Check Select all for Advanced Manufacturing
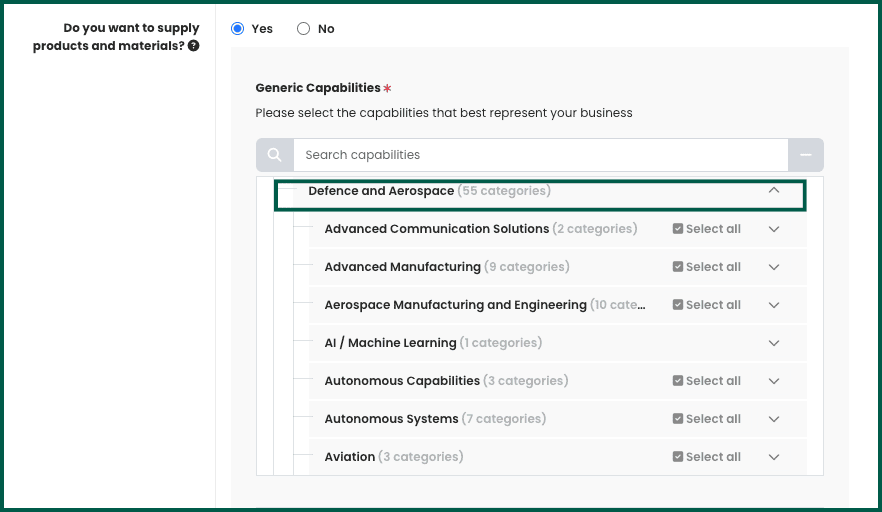This screenshot has width=882, height=512. 678,267
